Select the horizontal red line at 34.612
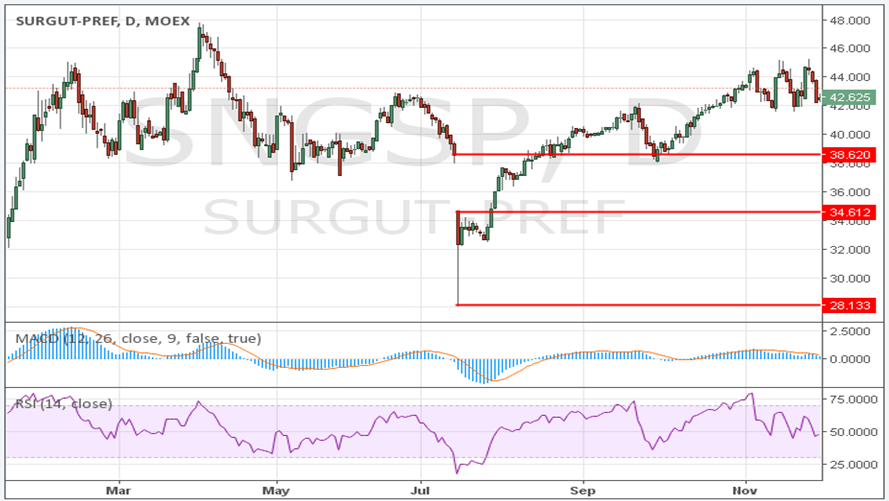 [640, 212]
